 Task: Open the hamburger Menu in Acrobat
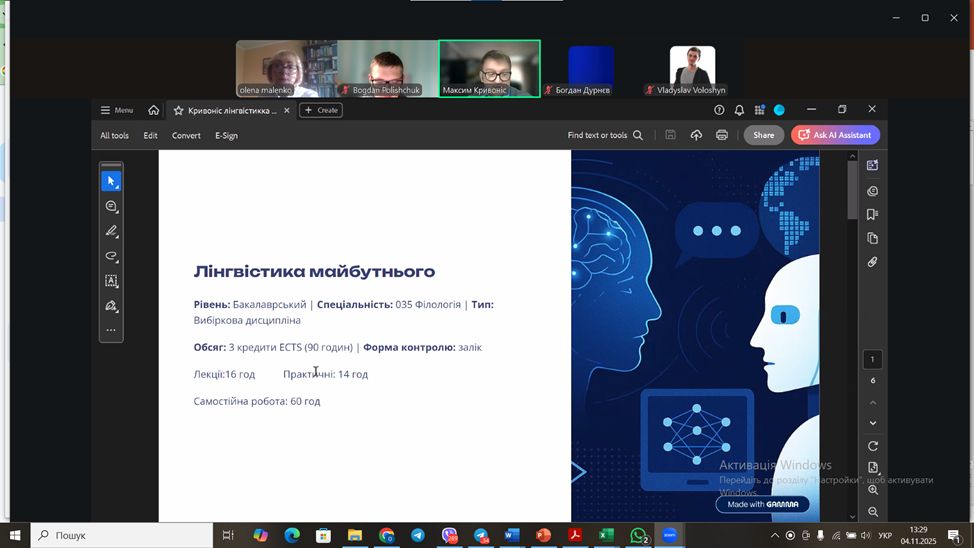(x=117, y=110)
